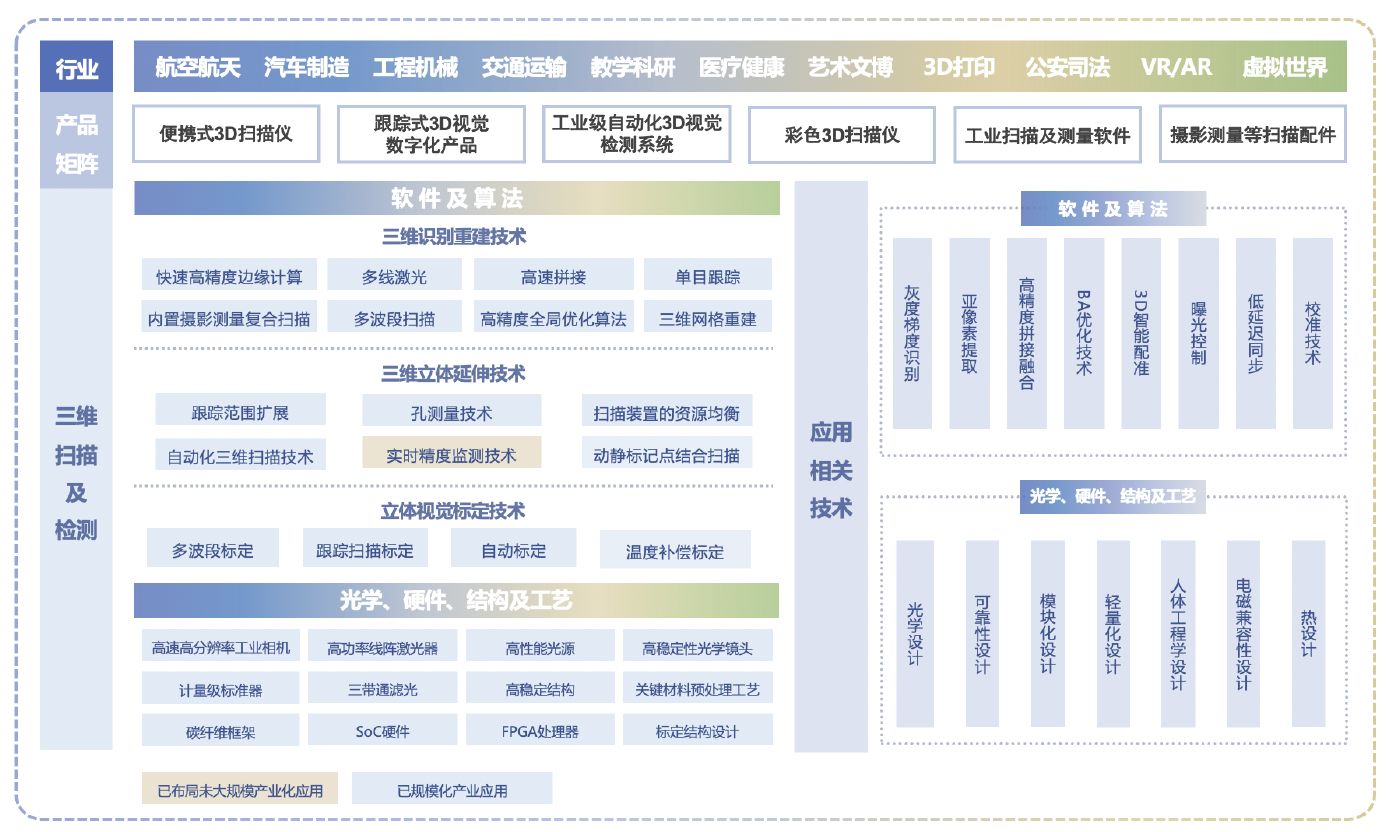Click the 应用相关技术 vertical banner

(x=831, y=466)
